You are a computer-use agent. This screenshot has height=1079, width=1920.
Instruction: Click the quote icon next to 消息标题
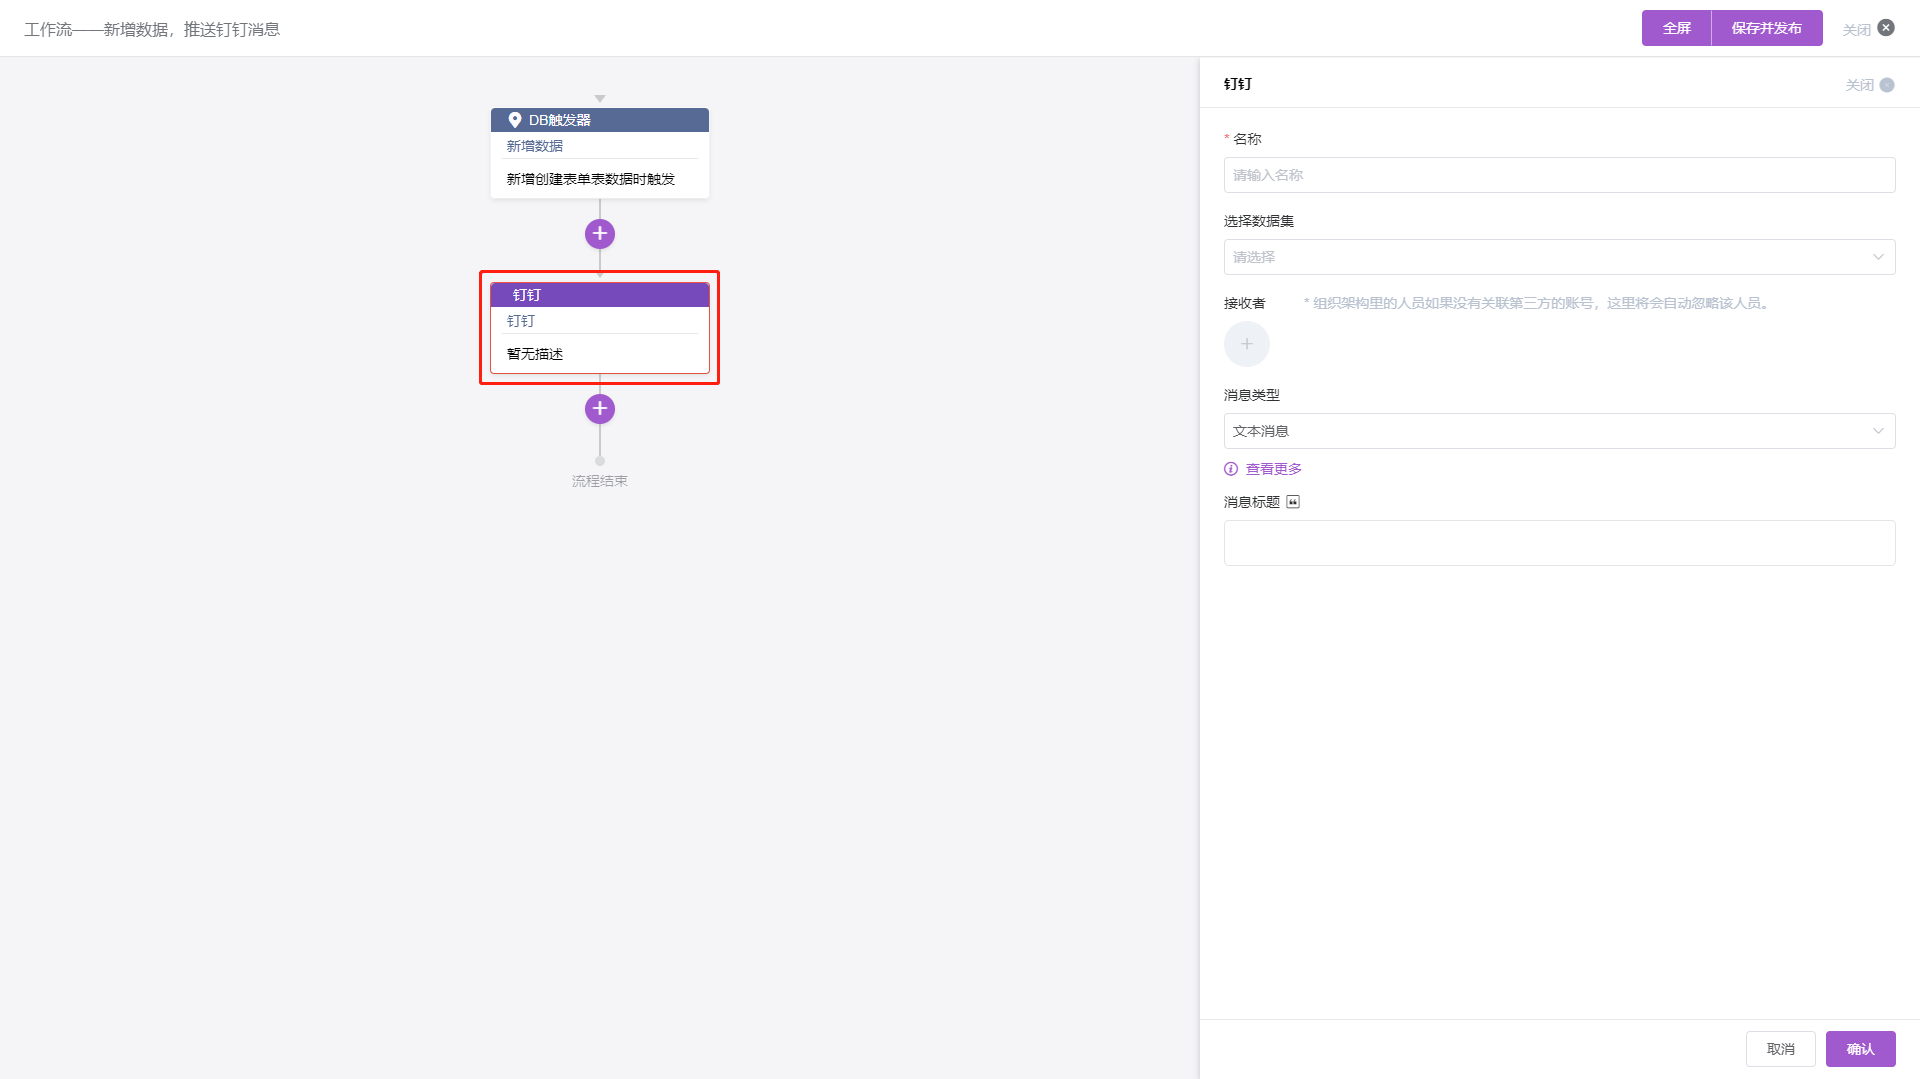coord(1293,502)
